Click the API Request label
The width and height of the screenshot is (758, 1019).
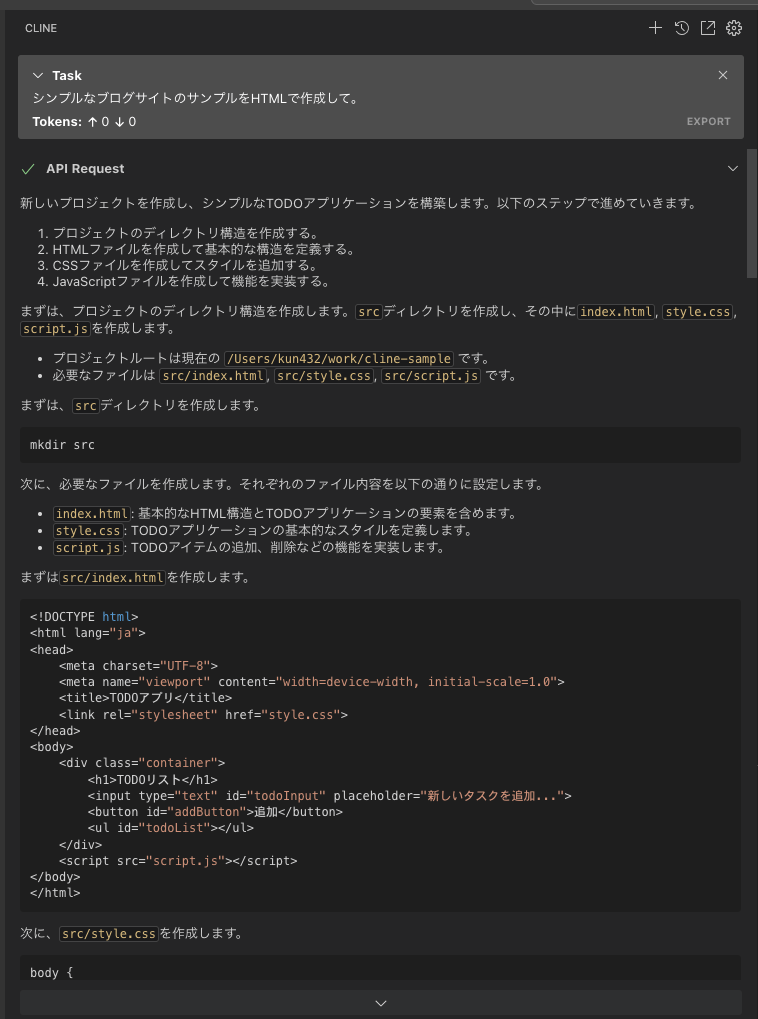[85, 169]
